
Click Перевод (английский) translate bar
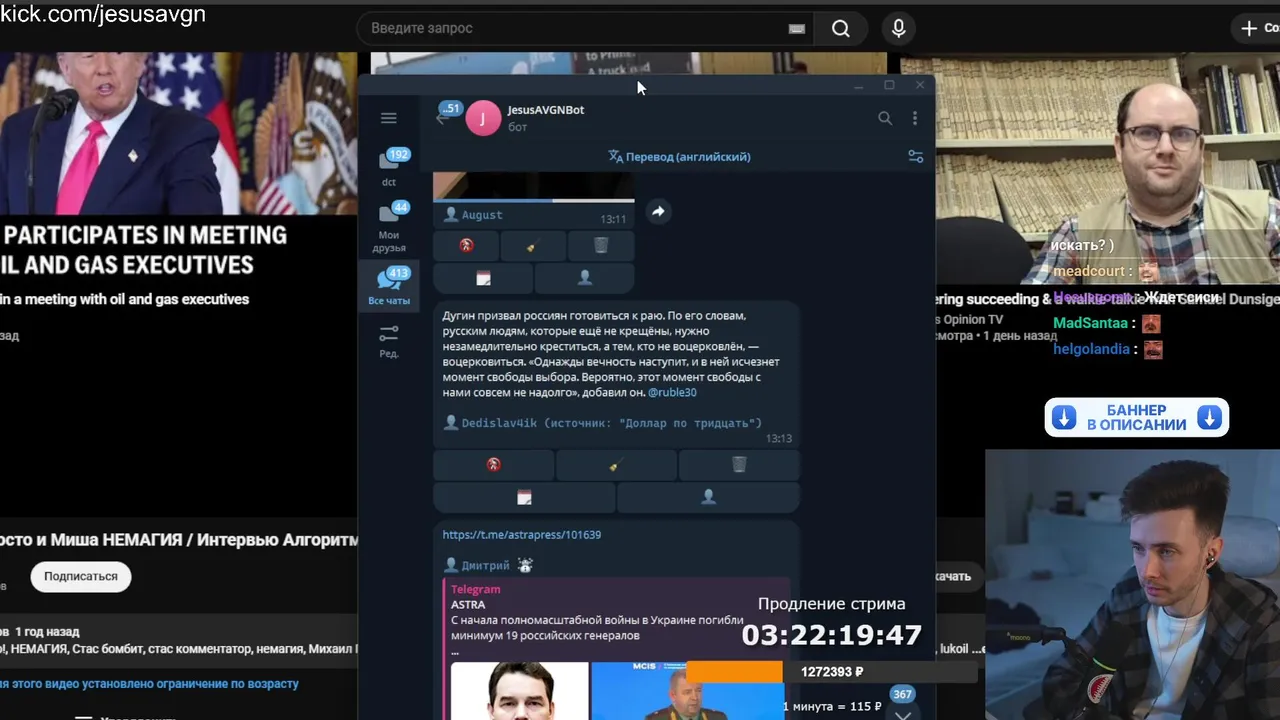pos(679,157)
